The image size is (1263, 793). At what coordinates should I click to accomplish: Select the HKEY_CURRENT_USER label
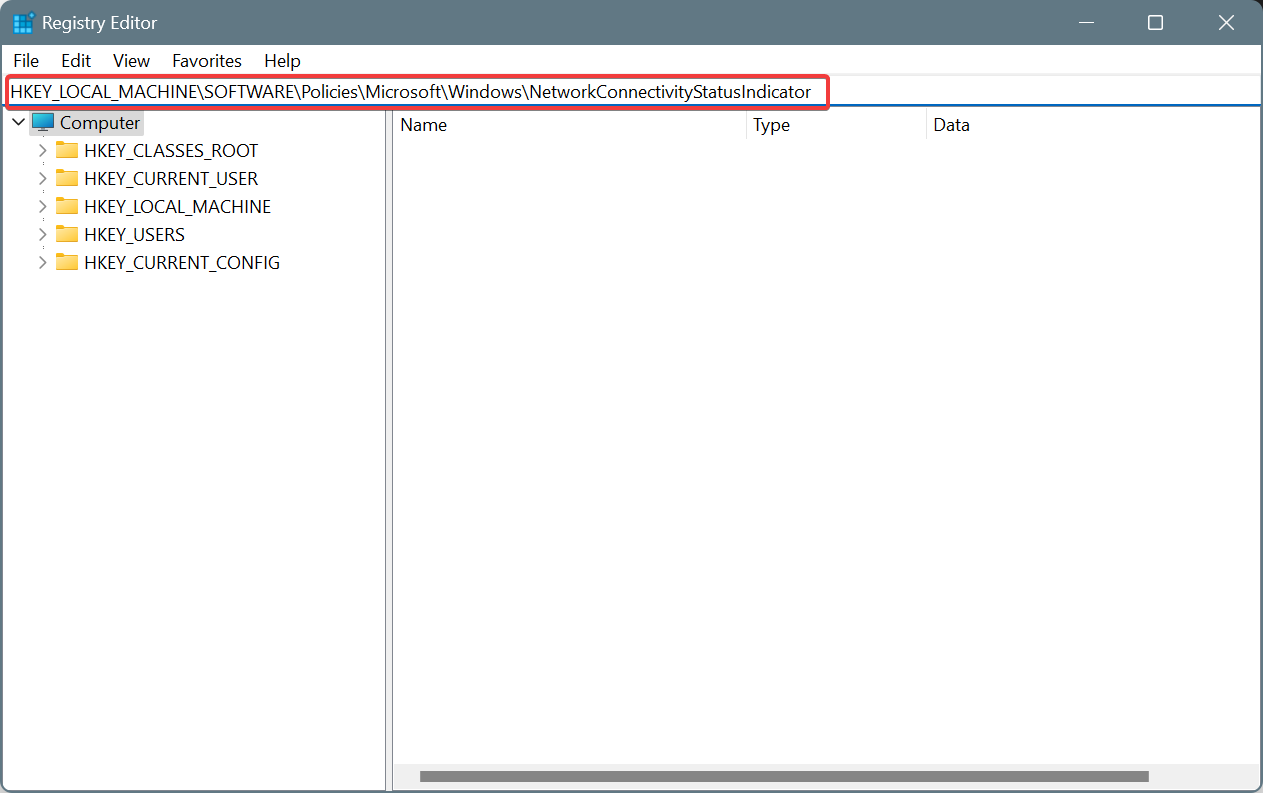[x=171, y=178]
